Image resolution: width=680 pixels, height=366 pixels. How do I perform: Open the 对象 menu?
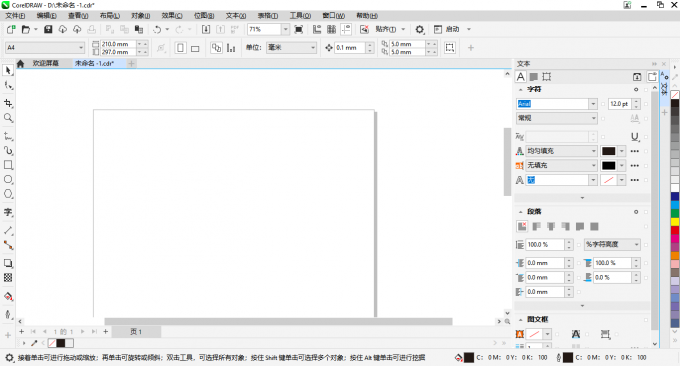141,16
